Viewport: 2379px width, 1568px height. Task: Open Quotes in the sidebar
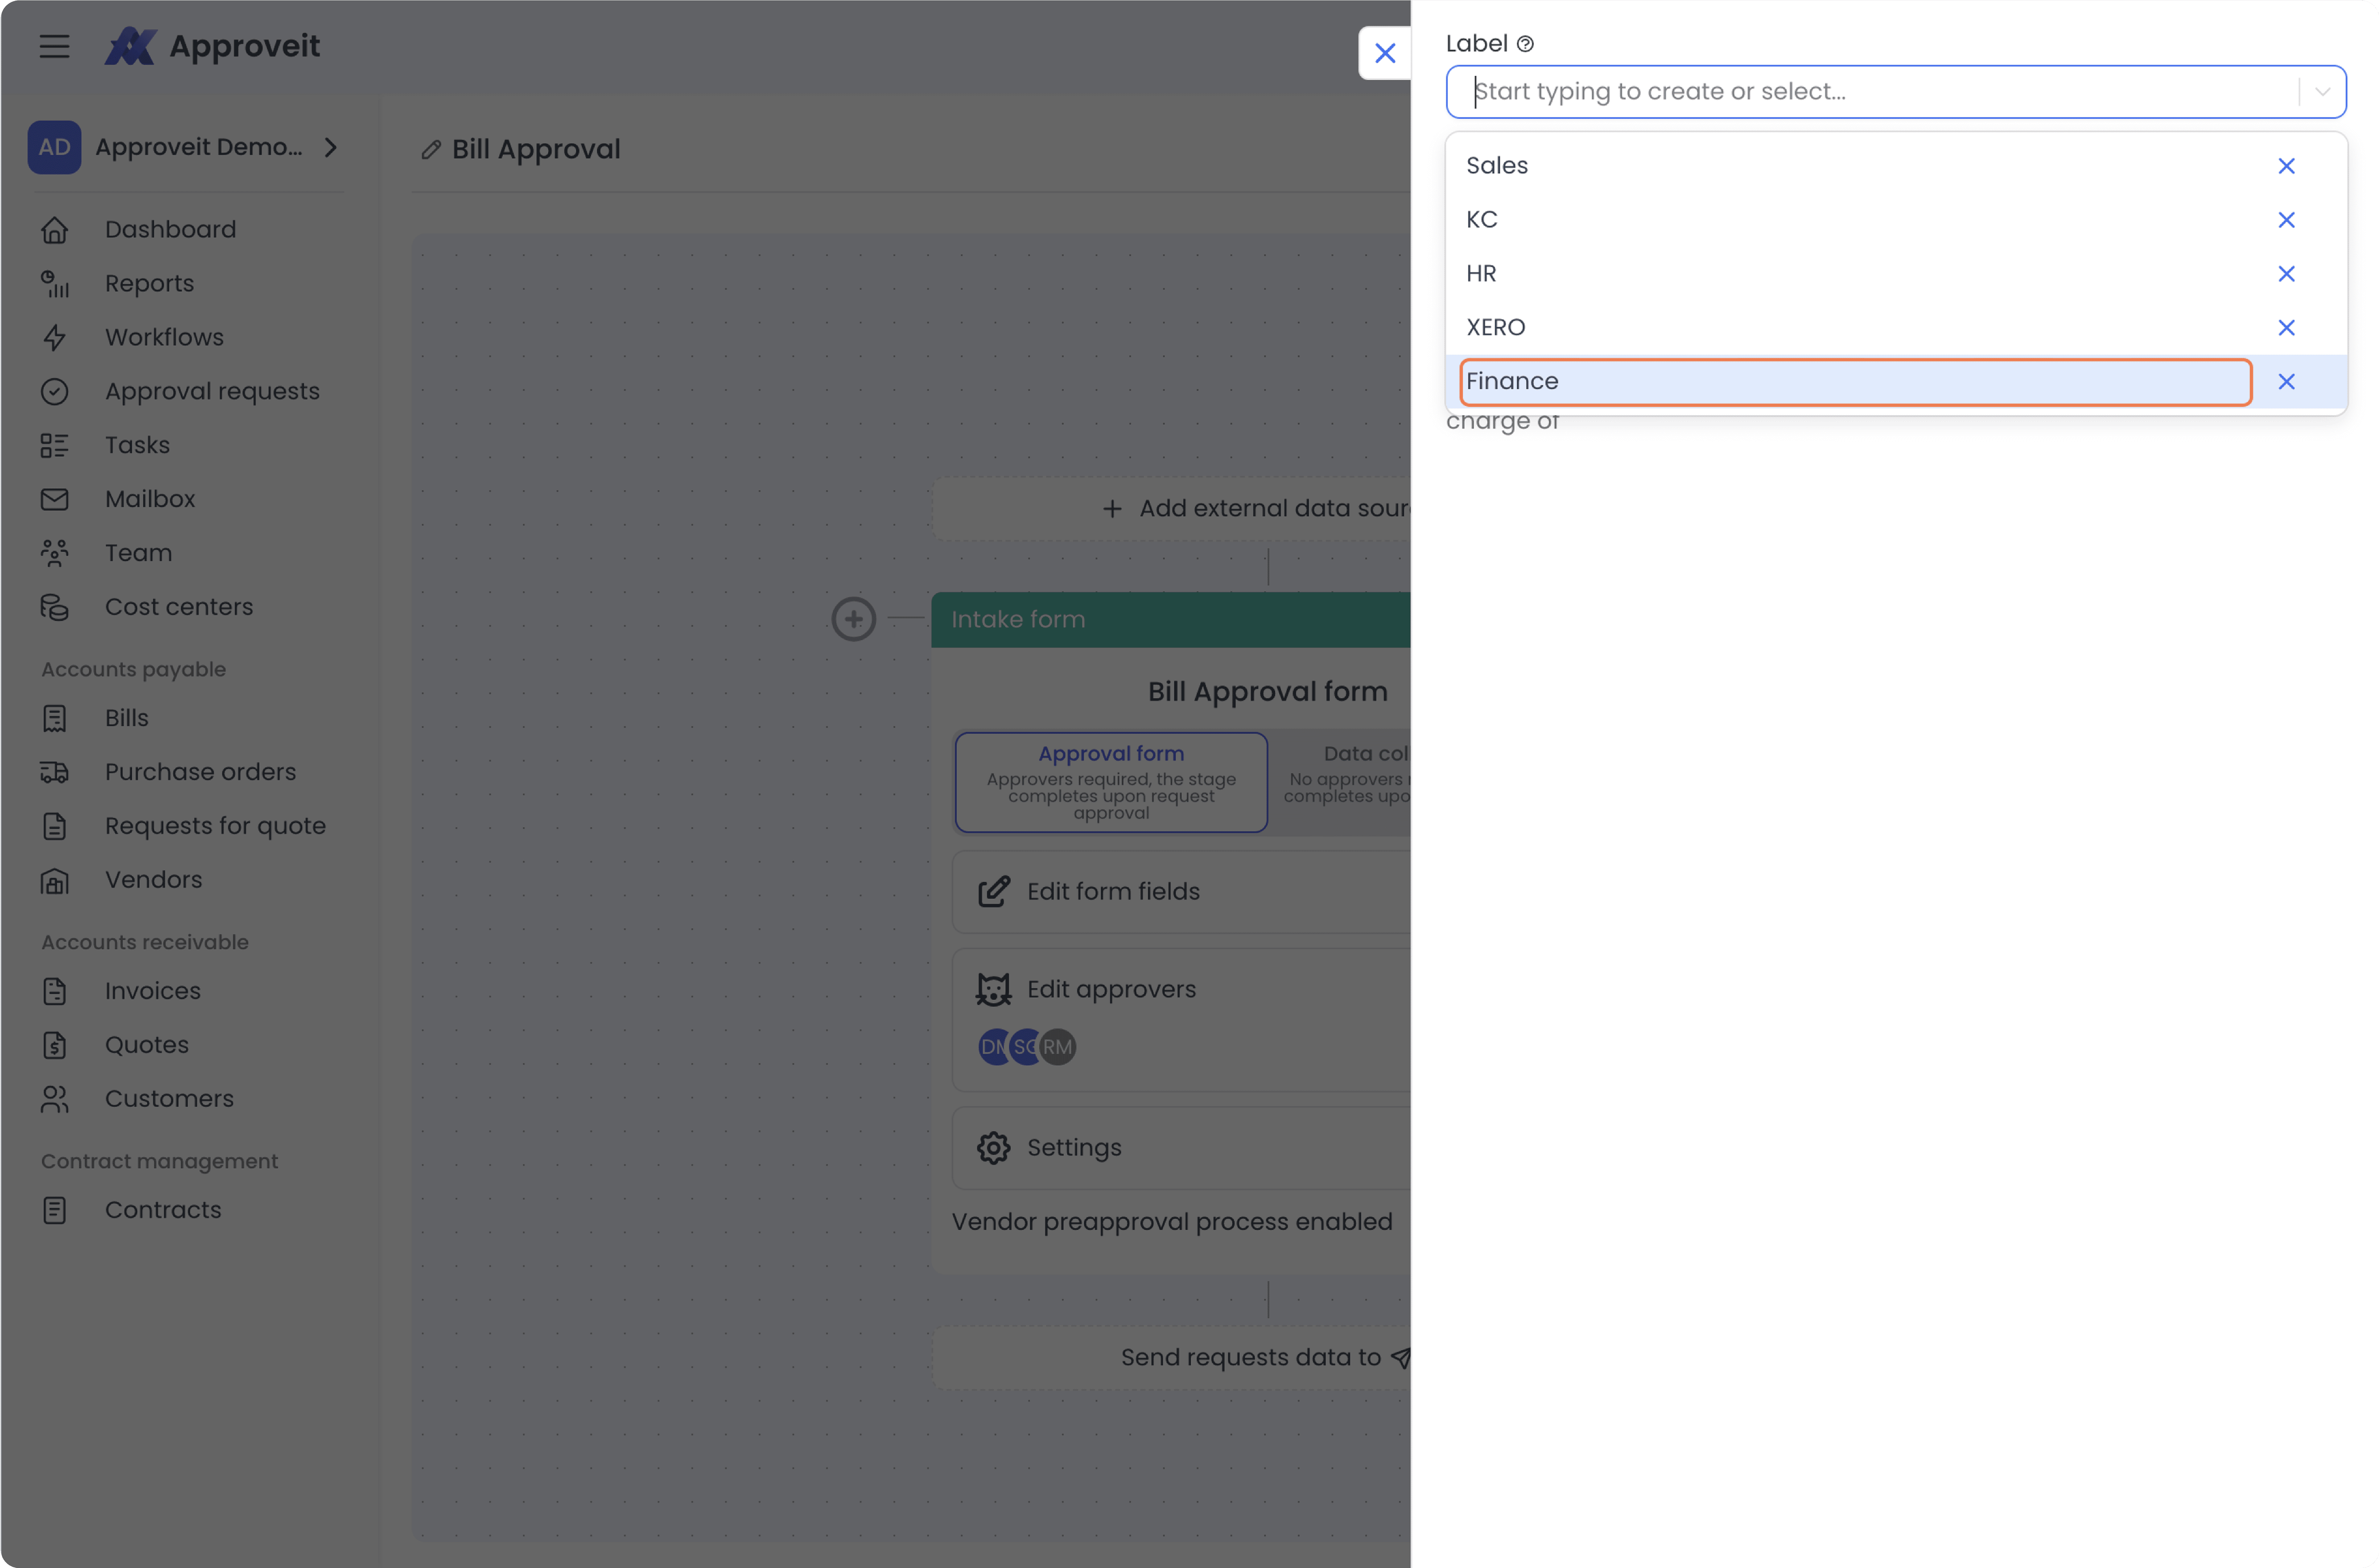[147, 1045]
